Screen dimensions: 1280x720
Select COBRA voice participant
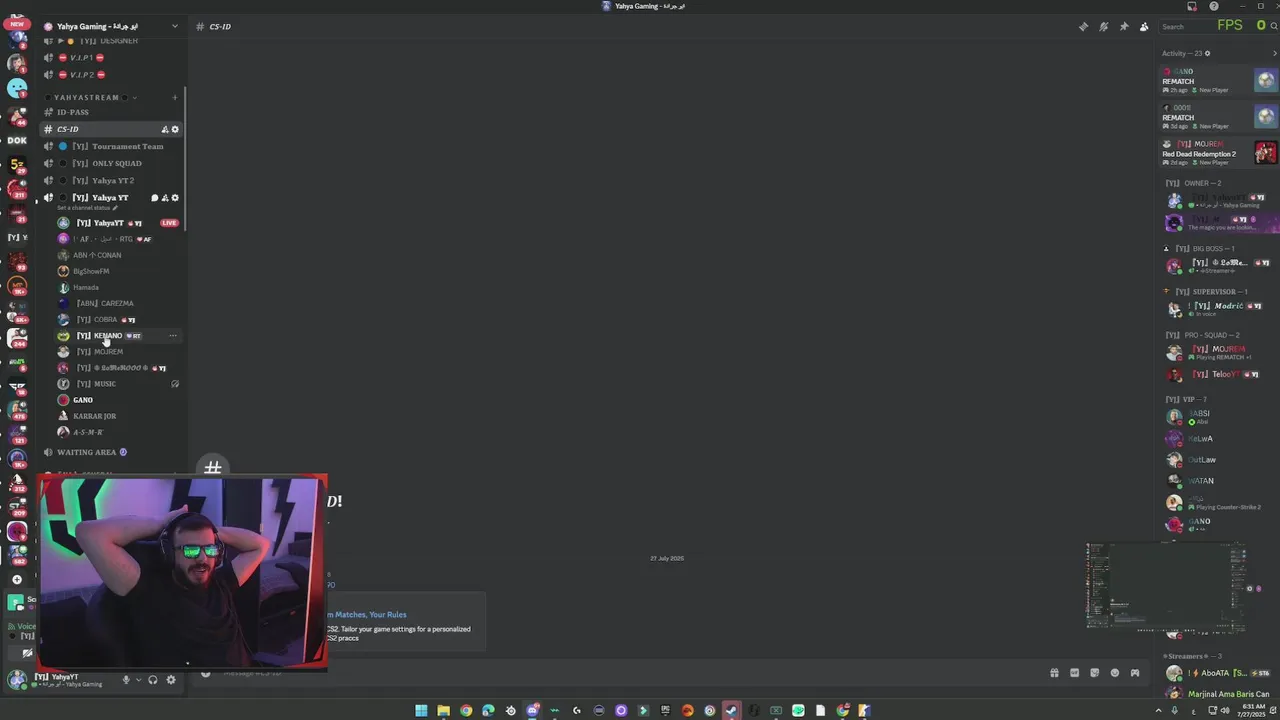pos(117,319)
